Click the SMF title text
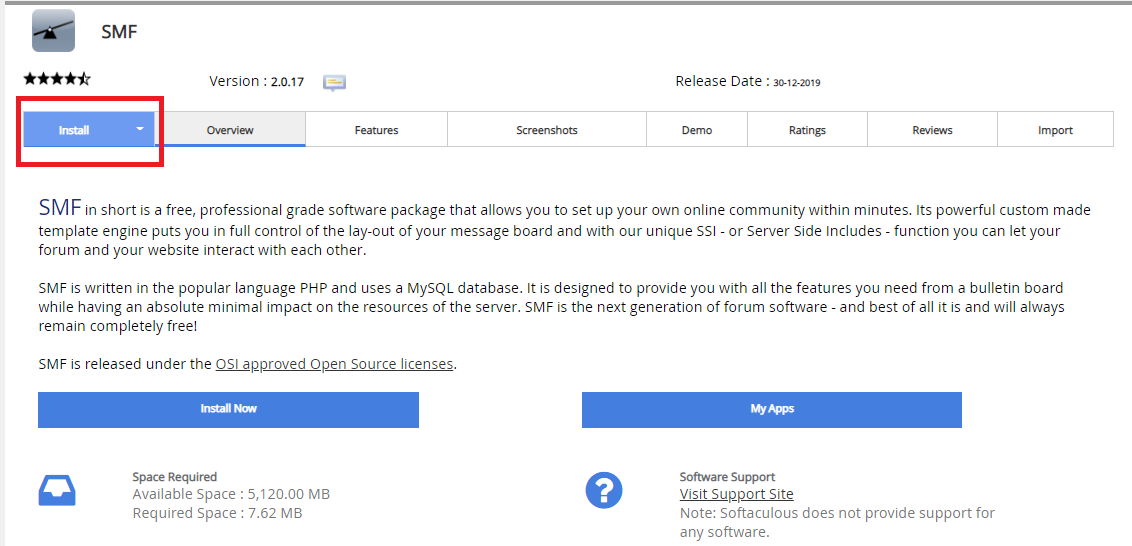 point(119,32)
